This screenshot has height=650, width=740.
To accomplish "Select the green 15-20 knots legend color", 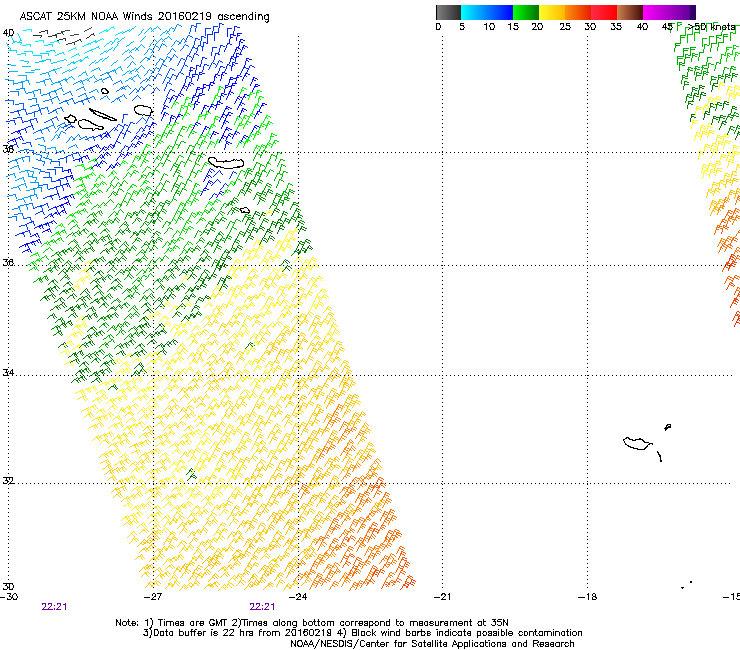I will point(526,12).
